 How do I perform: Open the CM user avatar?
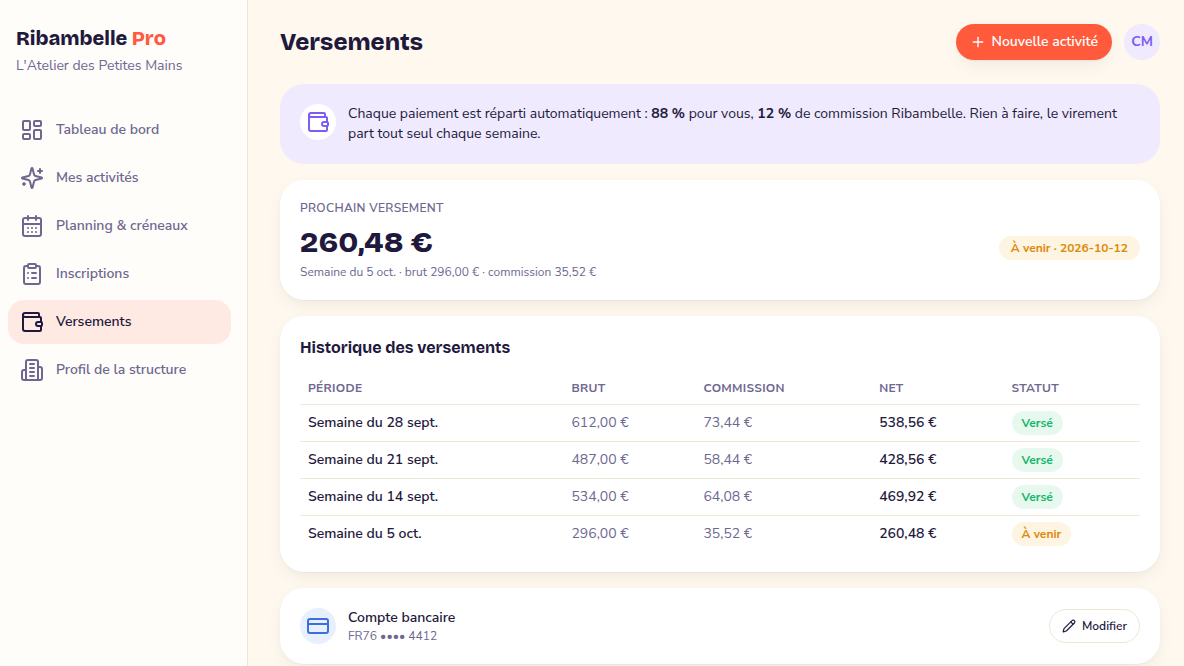click(1142, 42)
